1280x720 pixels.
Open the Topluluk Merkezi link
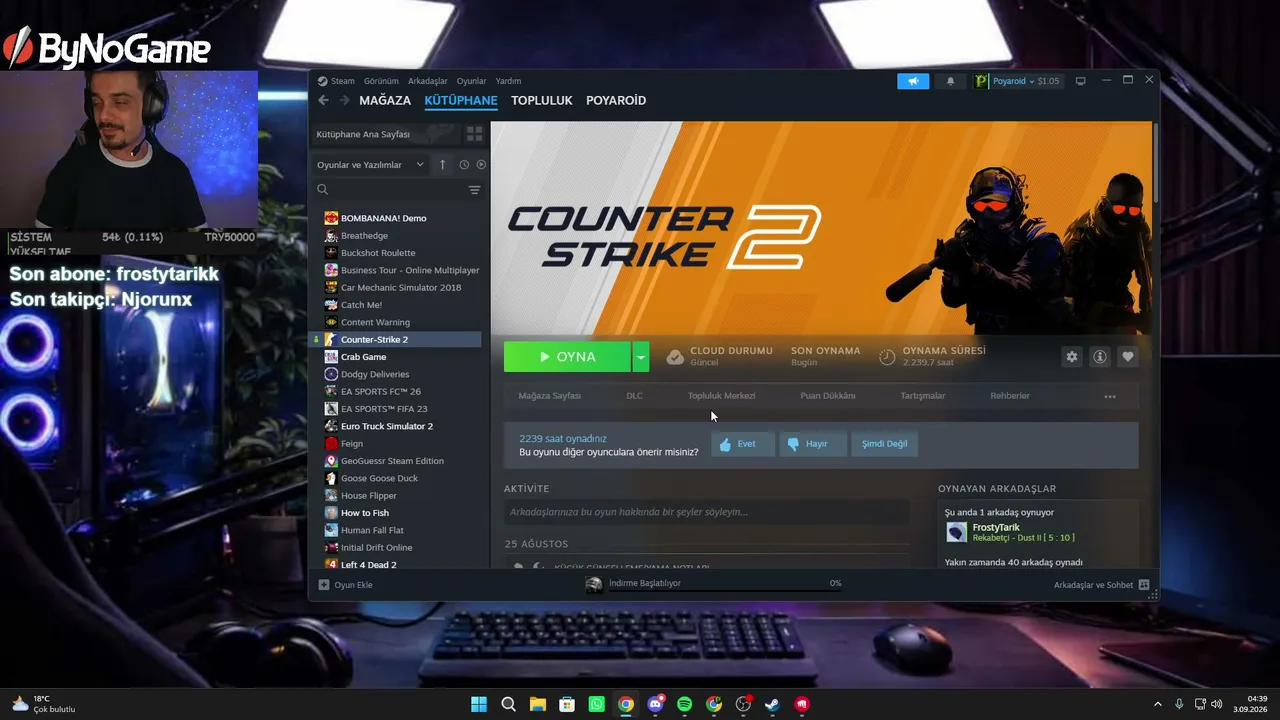click(x=722, y=396)
